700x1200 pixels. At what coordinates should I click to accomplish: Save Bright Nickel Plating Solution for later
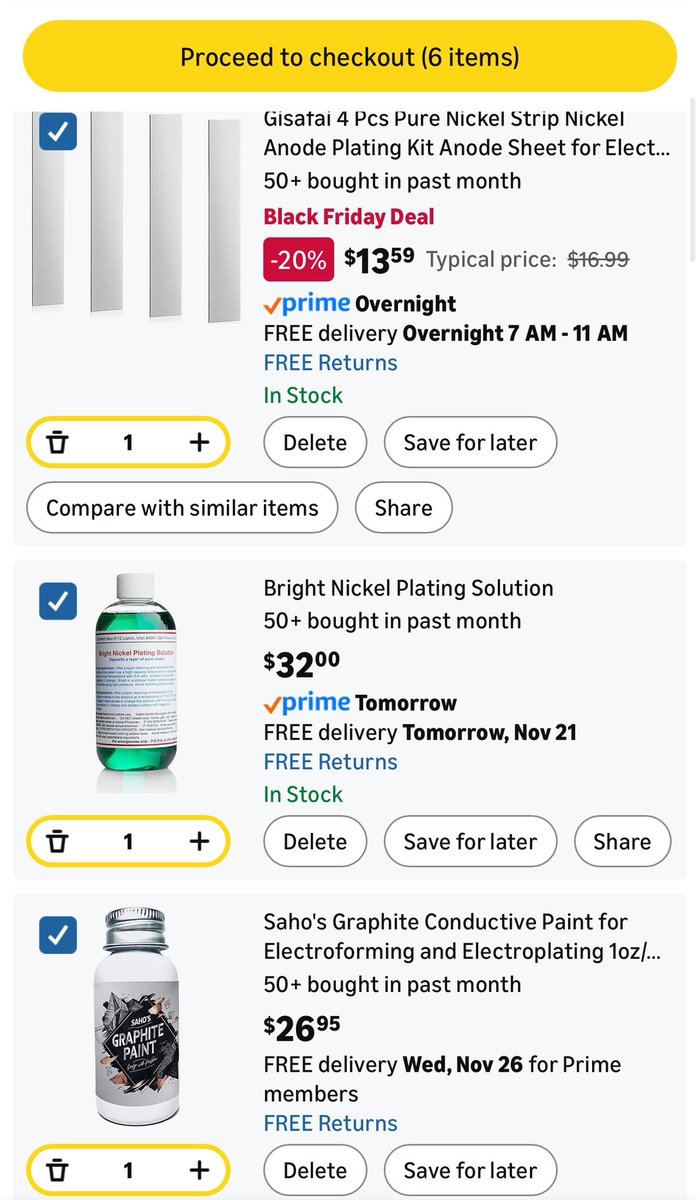[x=470, y=842]
